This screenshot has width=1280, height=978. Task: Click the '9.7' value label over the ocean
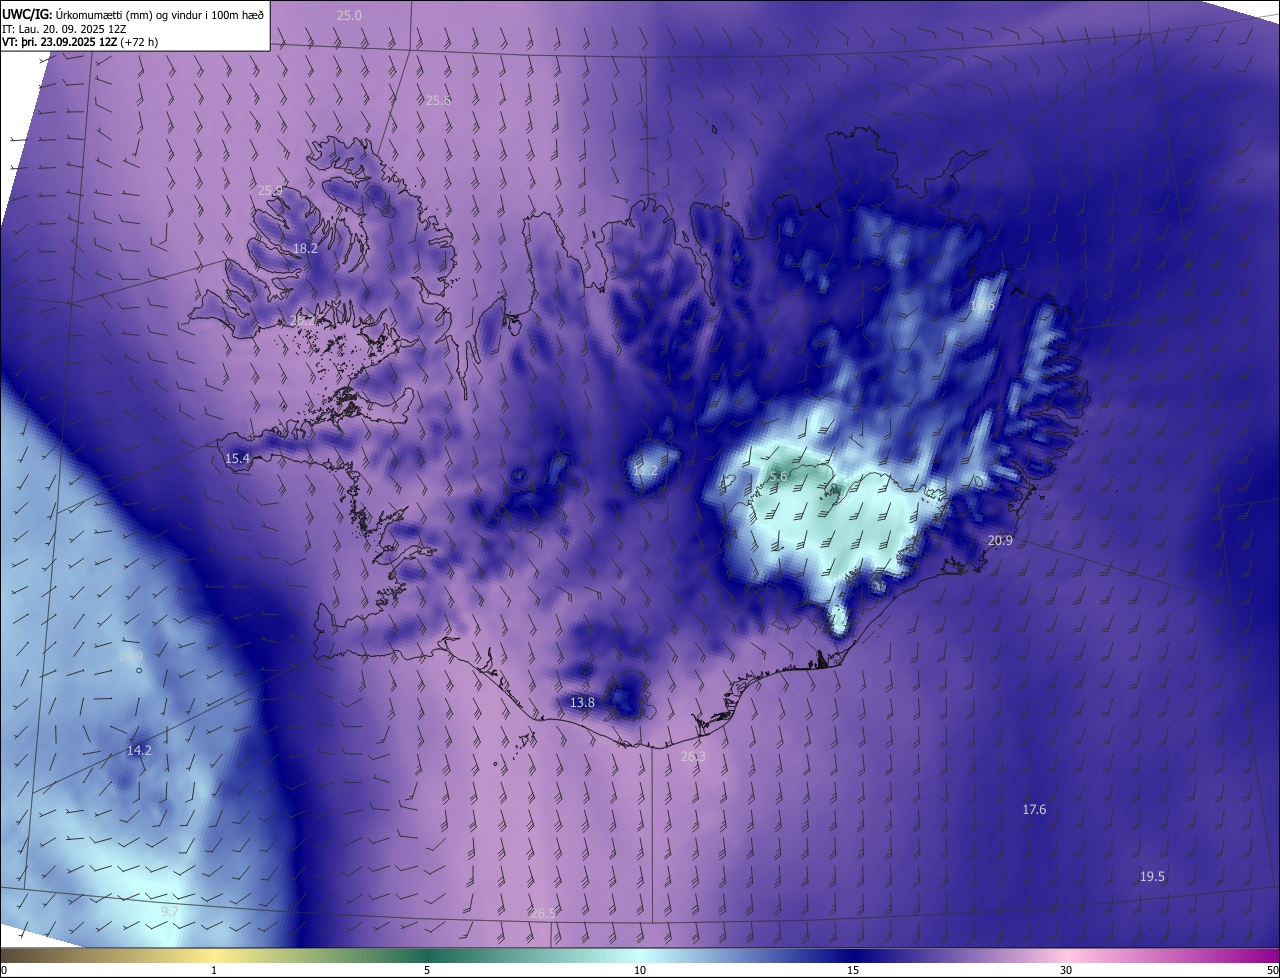click(x=170, y=912)
